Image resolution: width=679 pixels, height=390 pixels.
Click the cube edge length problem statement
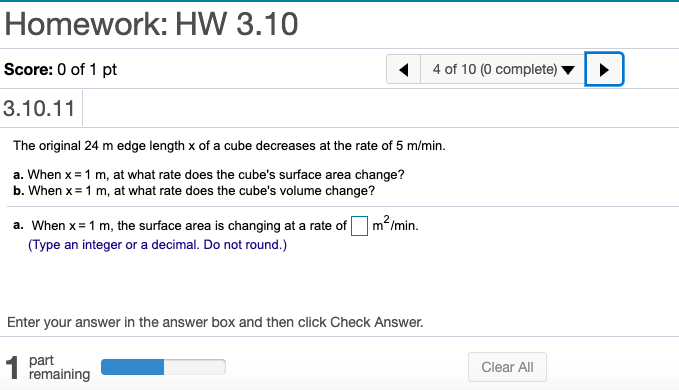coord(229,146)
